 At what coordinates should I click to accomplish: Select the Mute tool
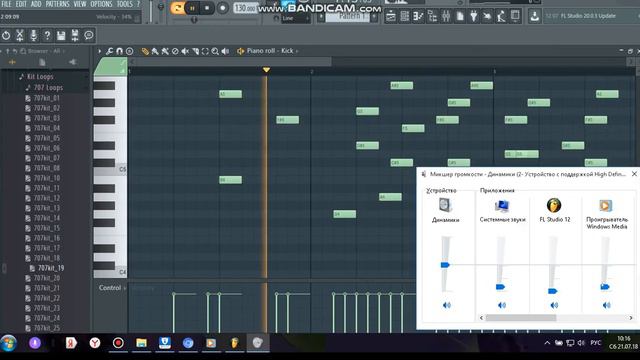[x=185, y=51]
